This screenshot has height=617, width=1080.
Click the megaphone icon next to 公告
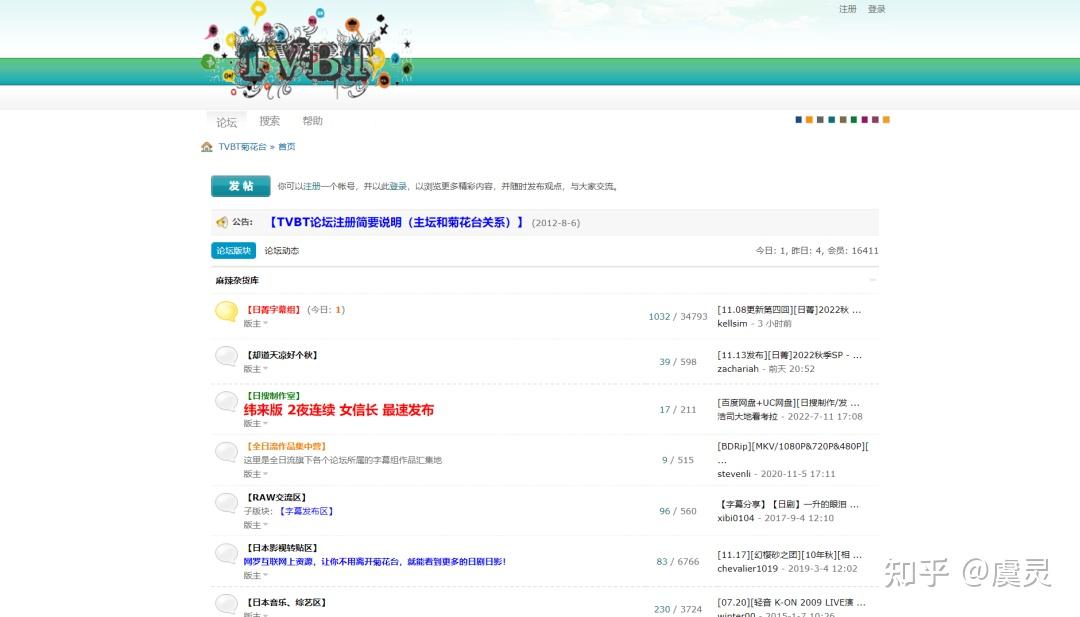click(222, 222)
